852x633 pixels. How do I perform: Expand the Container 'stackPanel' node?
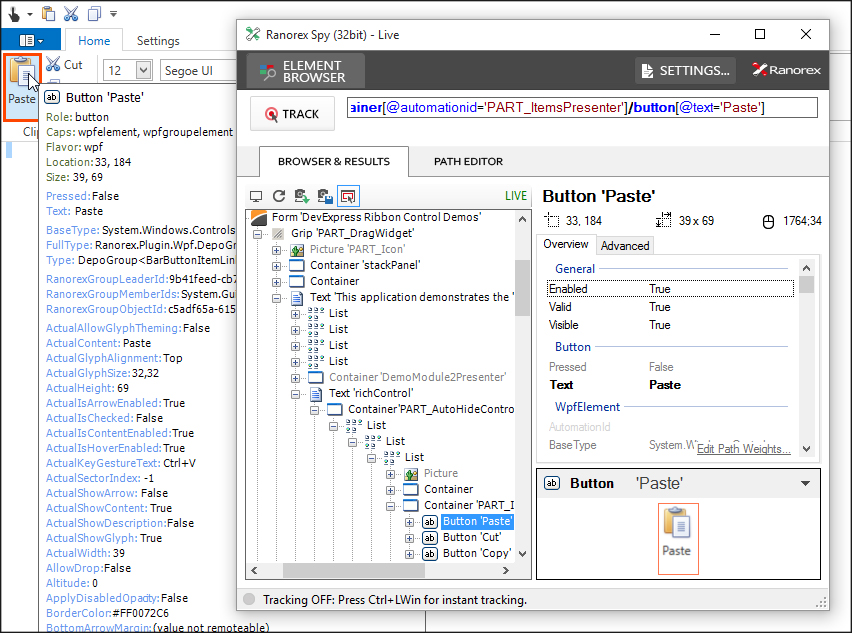point(277,266)
